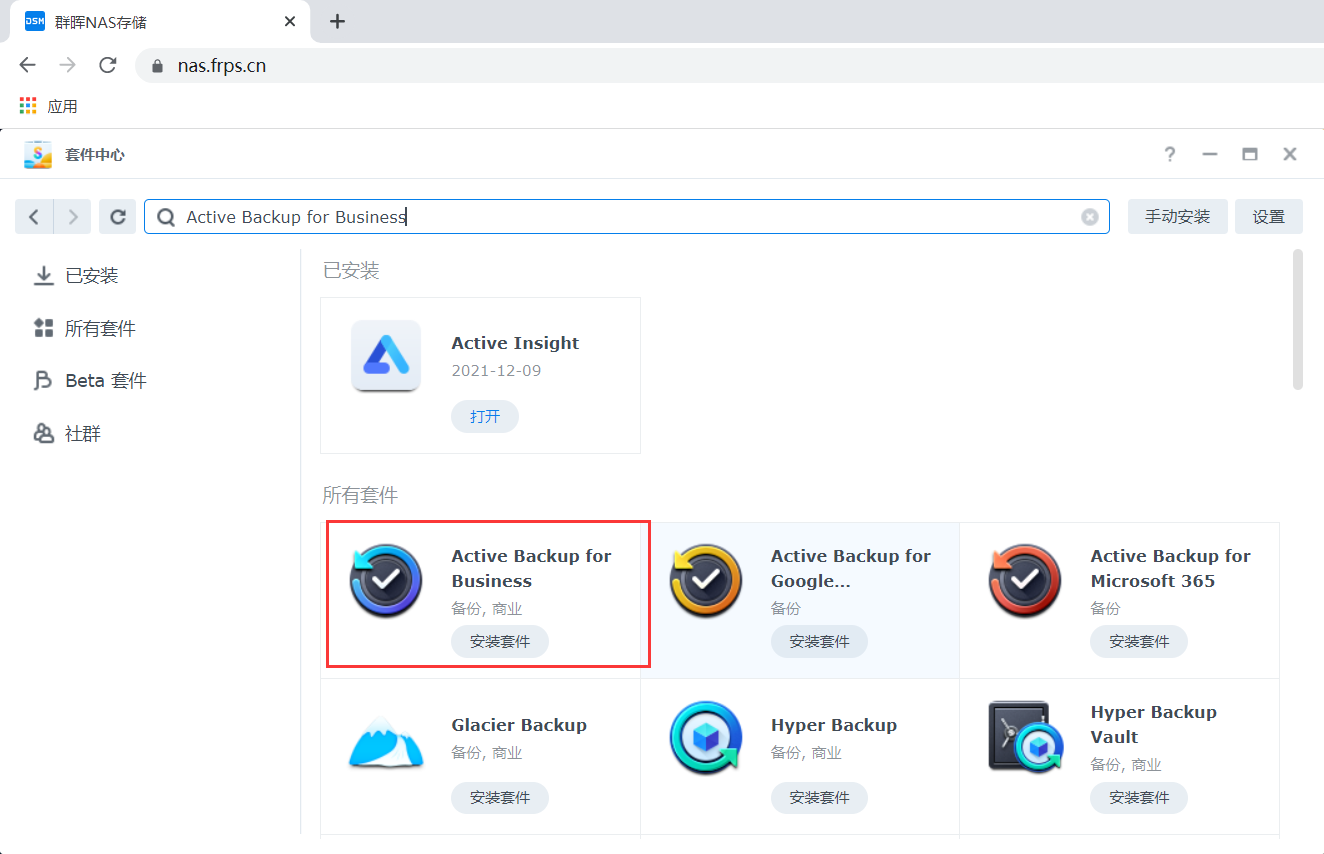This screenshot has width=1324, height=854.
Task: Click the Hyper Backup Vault icon
Action: tap(1025, 737)
